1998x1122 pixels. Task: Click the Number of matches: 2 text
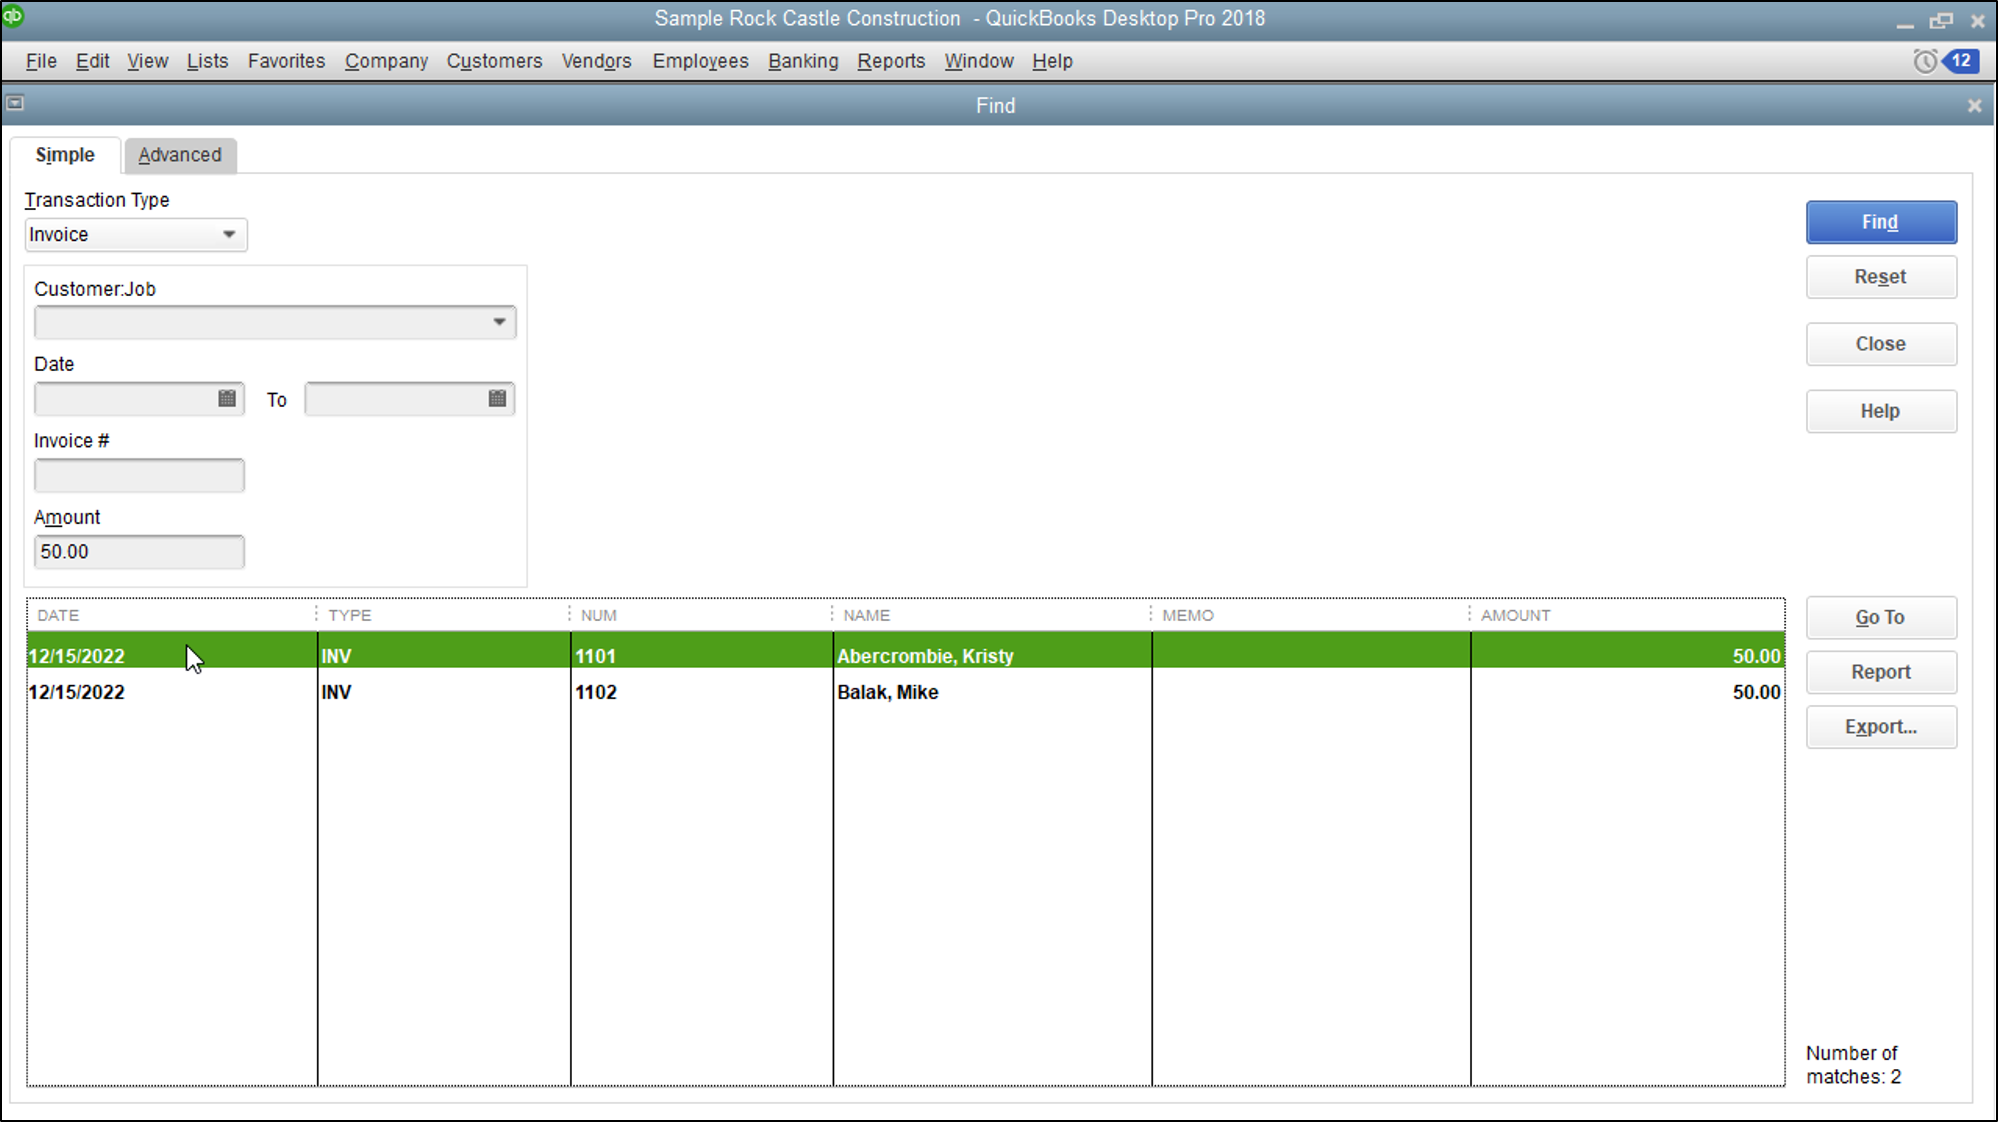pos(1853,1065)
